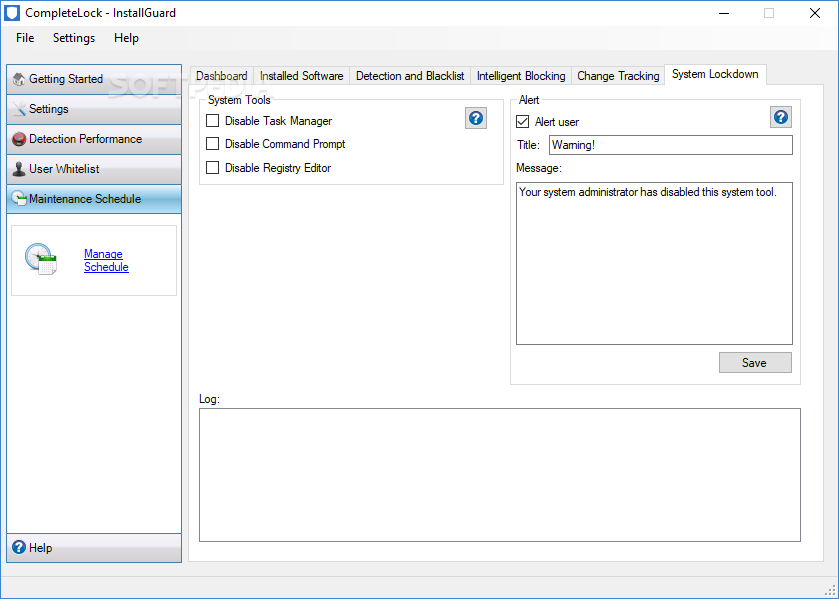The width and height of the screenshot is (839, 599).
Task: Open the Help menu in menu bar
Action: [x=126, y=38]
